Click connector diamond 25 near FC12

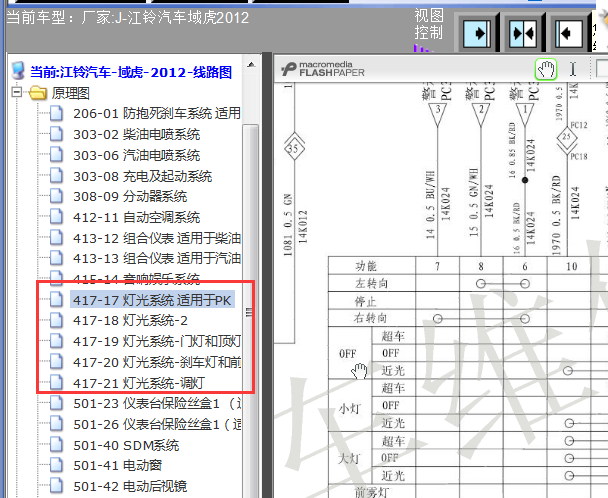567,137
